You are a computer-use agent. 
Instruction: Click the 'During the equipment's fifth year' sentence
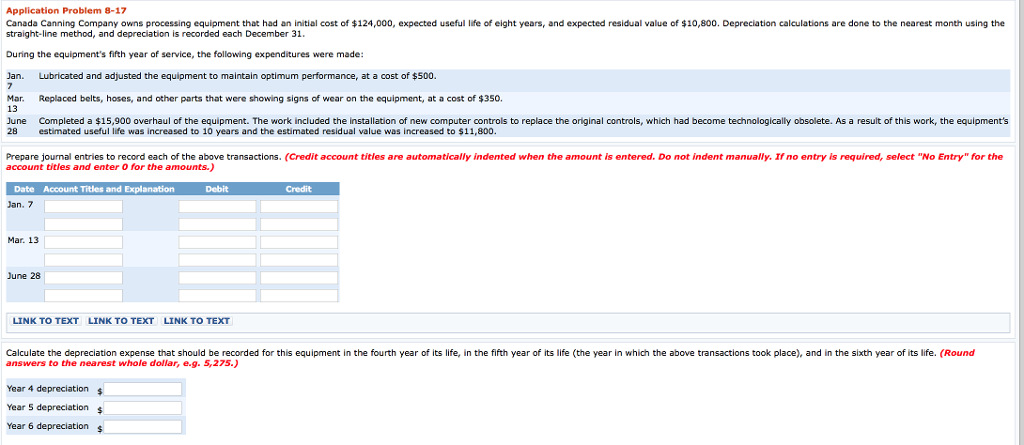(x=185, y=54)
